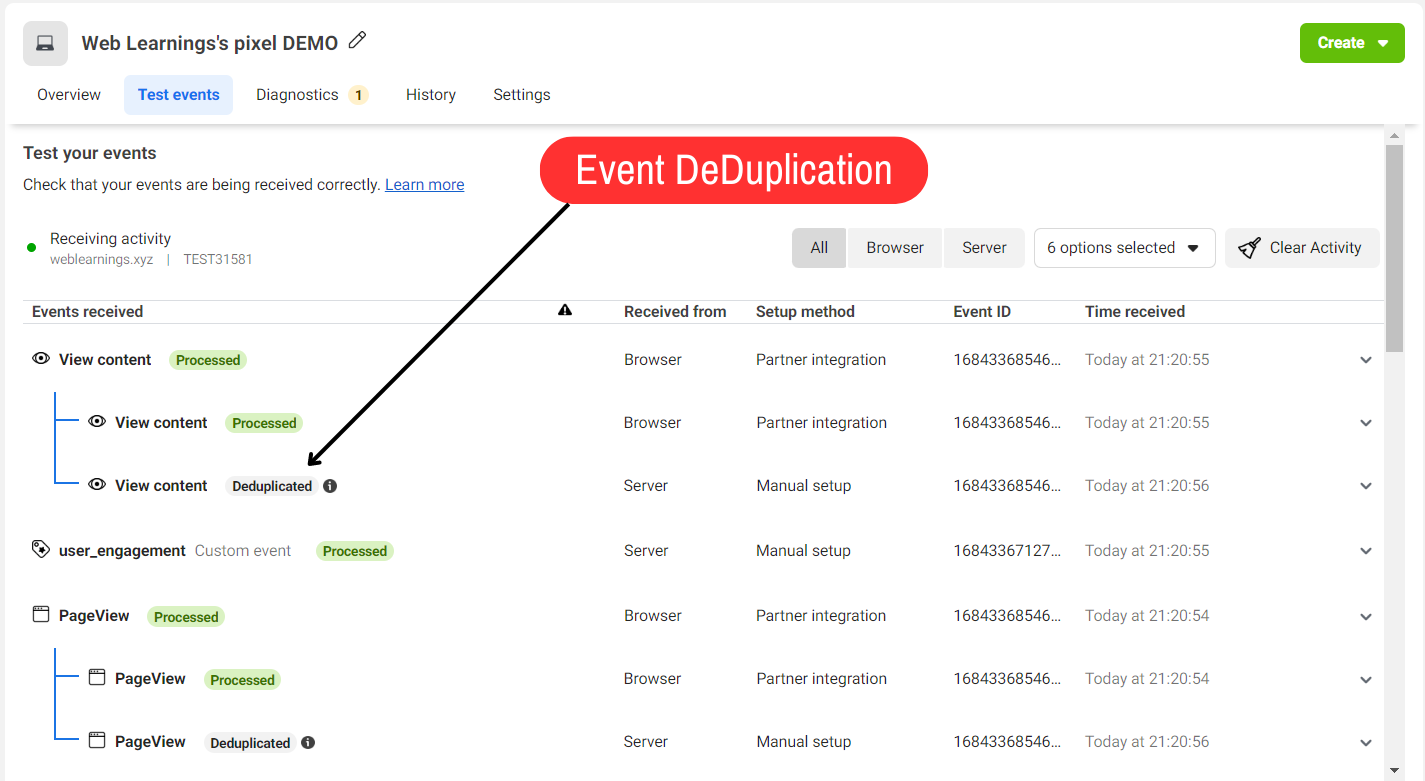Select the All filter option

[x=818, y=247]
